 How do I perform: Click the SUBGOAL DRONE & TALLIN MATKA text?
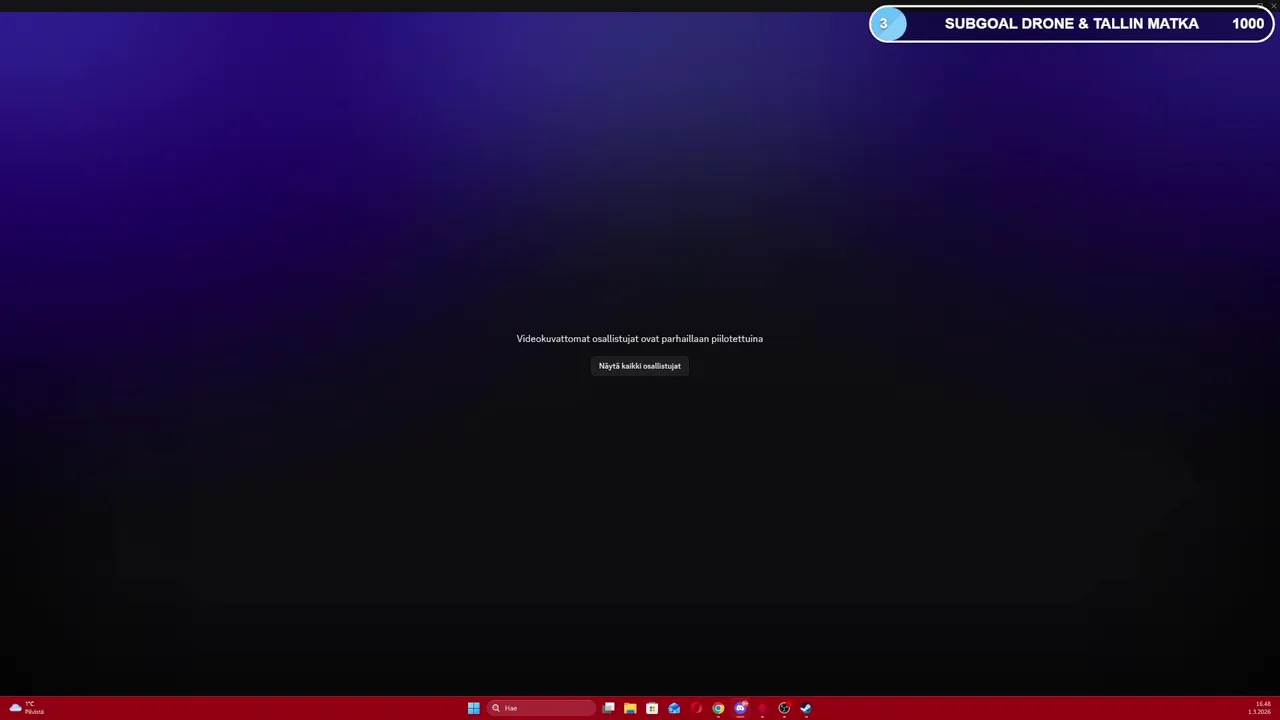click(1071, 24)
